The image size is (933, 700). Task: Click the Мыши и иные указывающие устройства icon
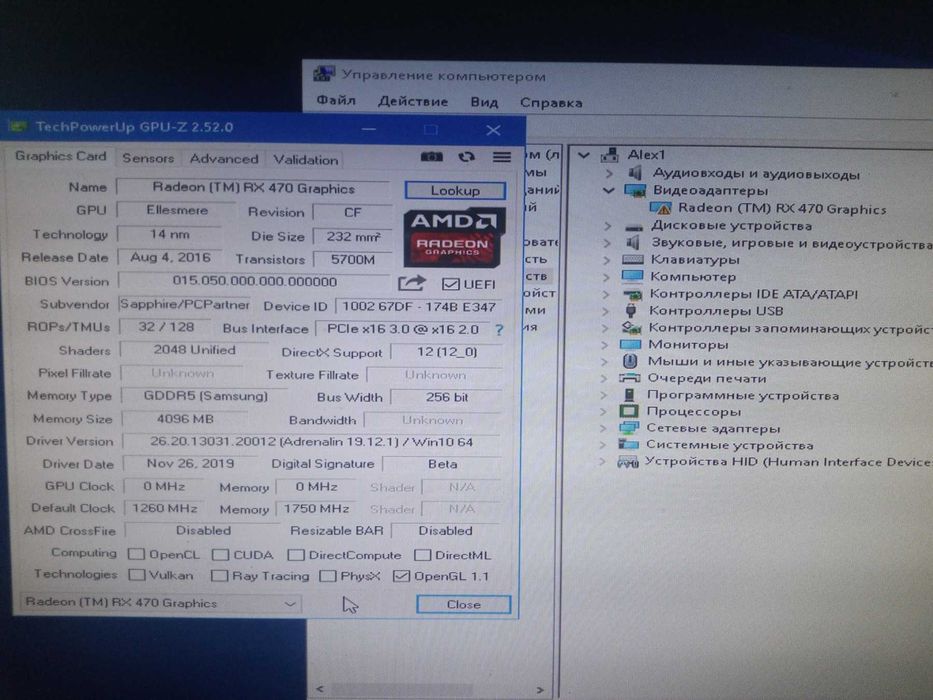[x=630, y=361]
